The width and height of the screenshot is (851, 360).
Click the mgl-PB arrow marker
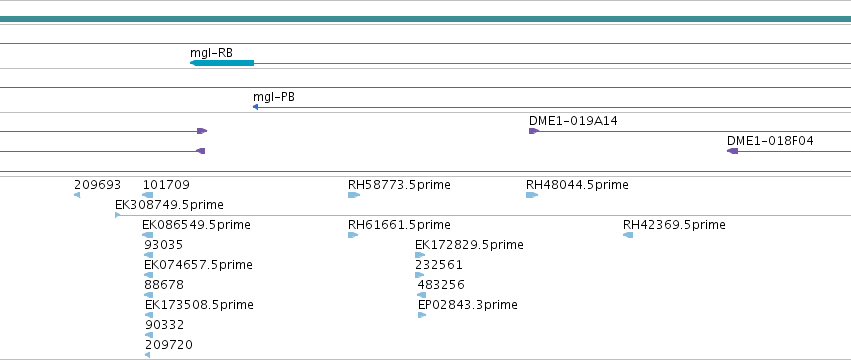255,107
